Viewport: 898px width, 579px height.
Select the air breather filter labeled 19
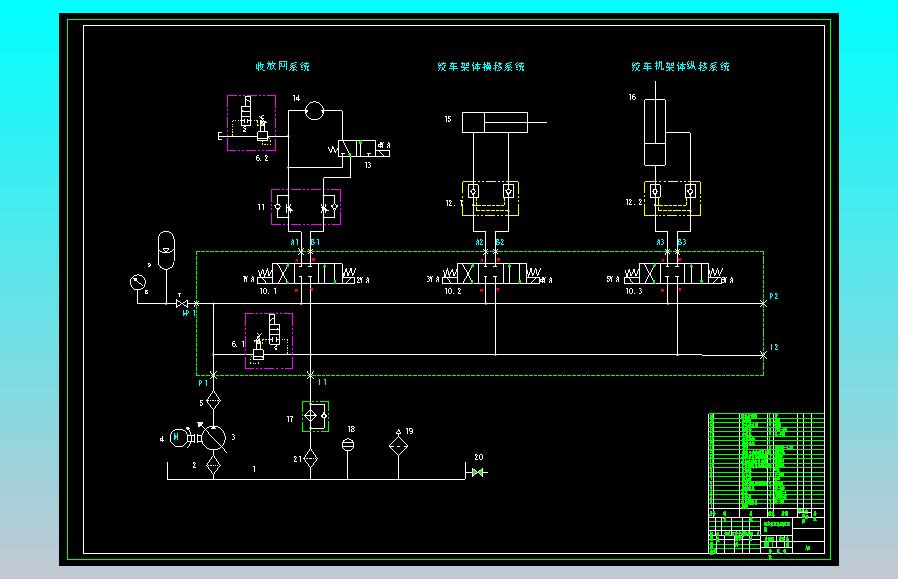[x=398, y=443]
